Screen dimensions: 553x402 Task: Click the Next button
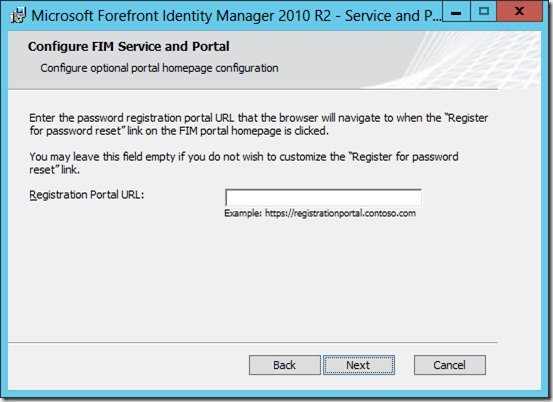click(359, 365)
